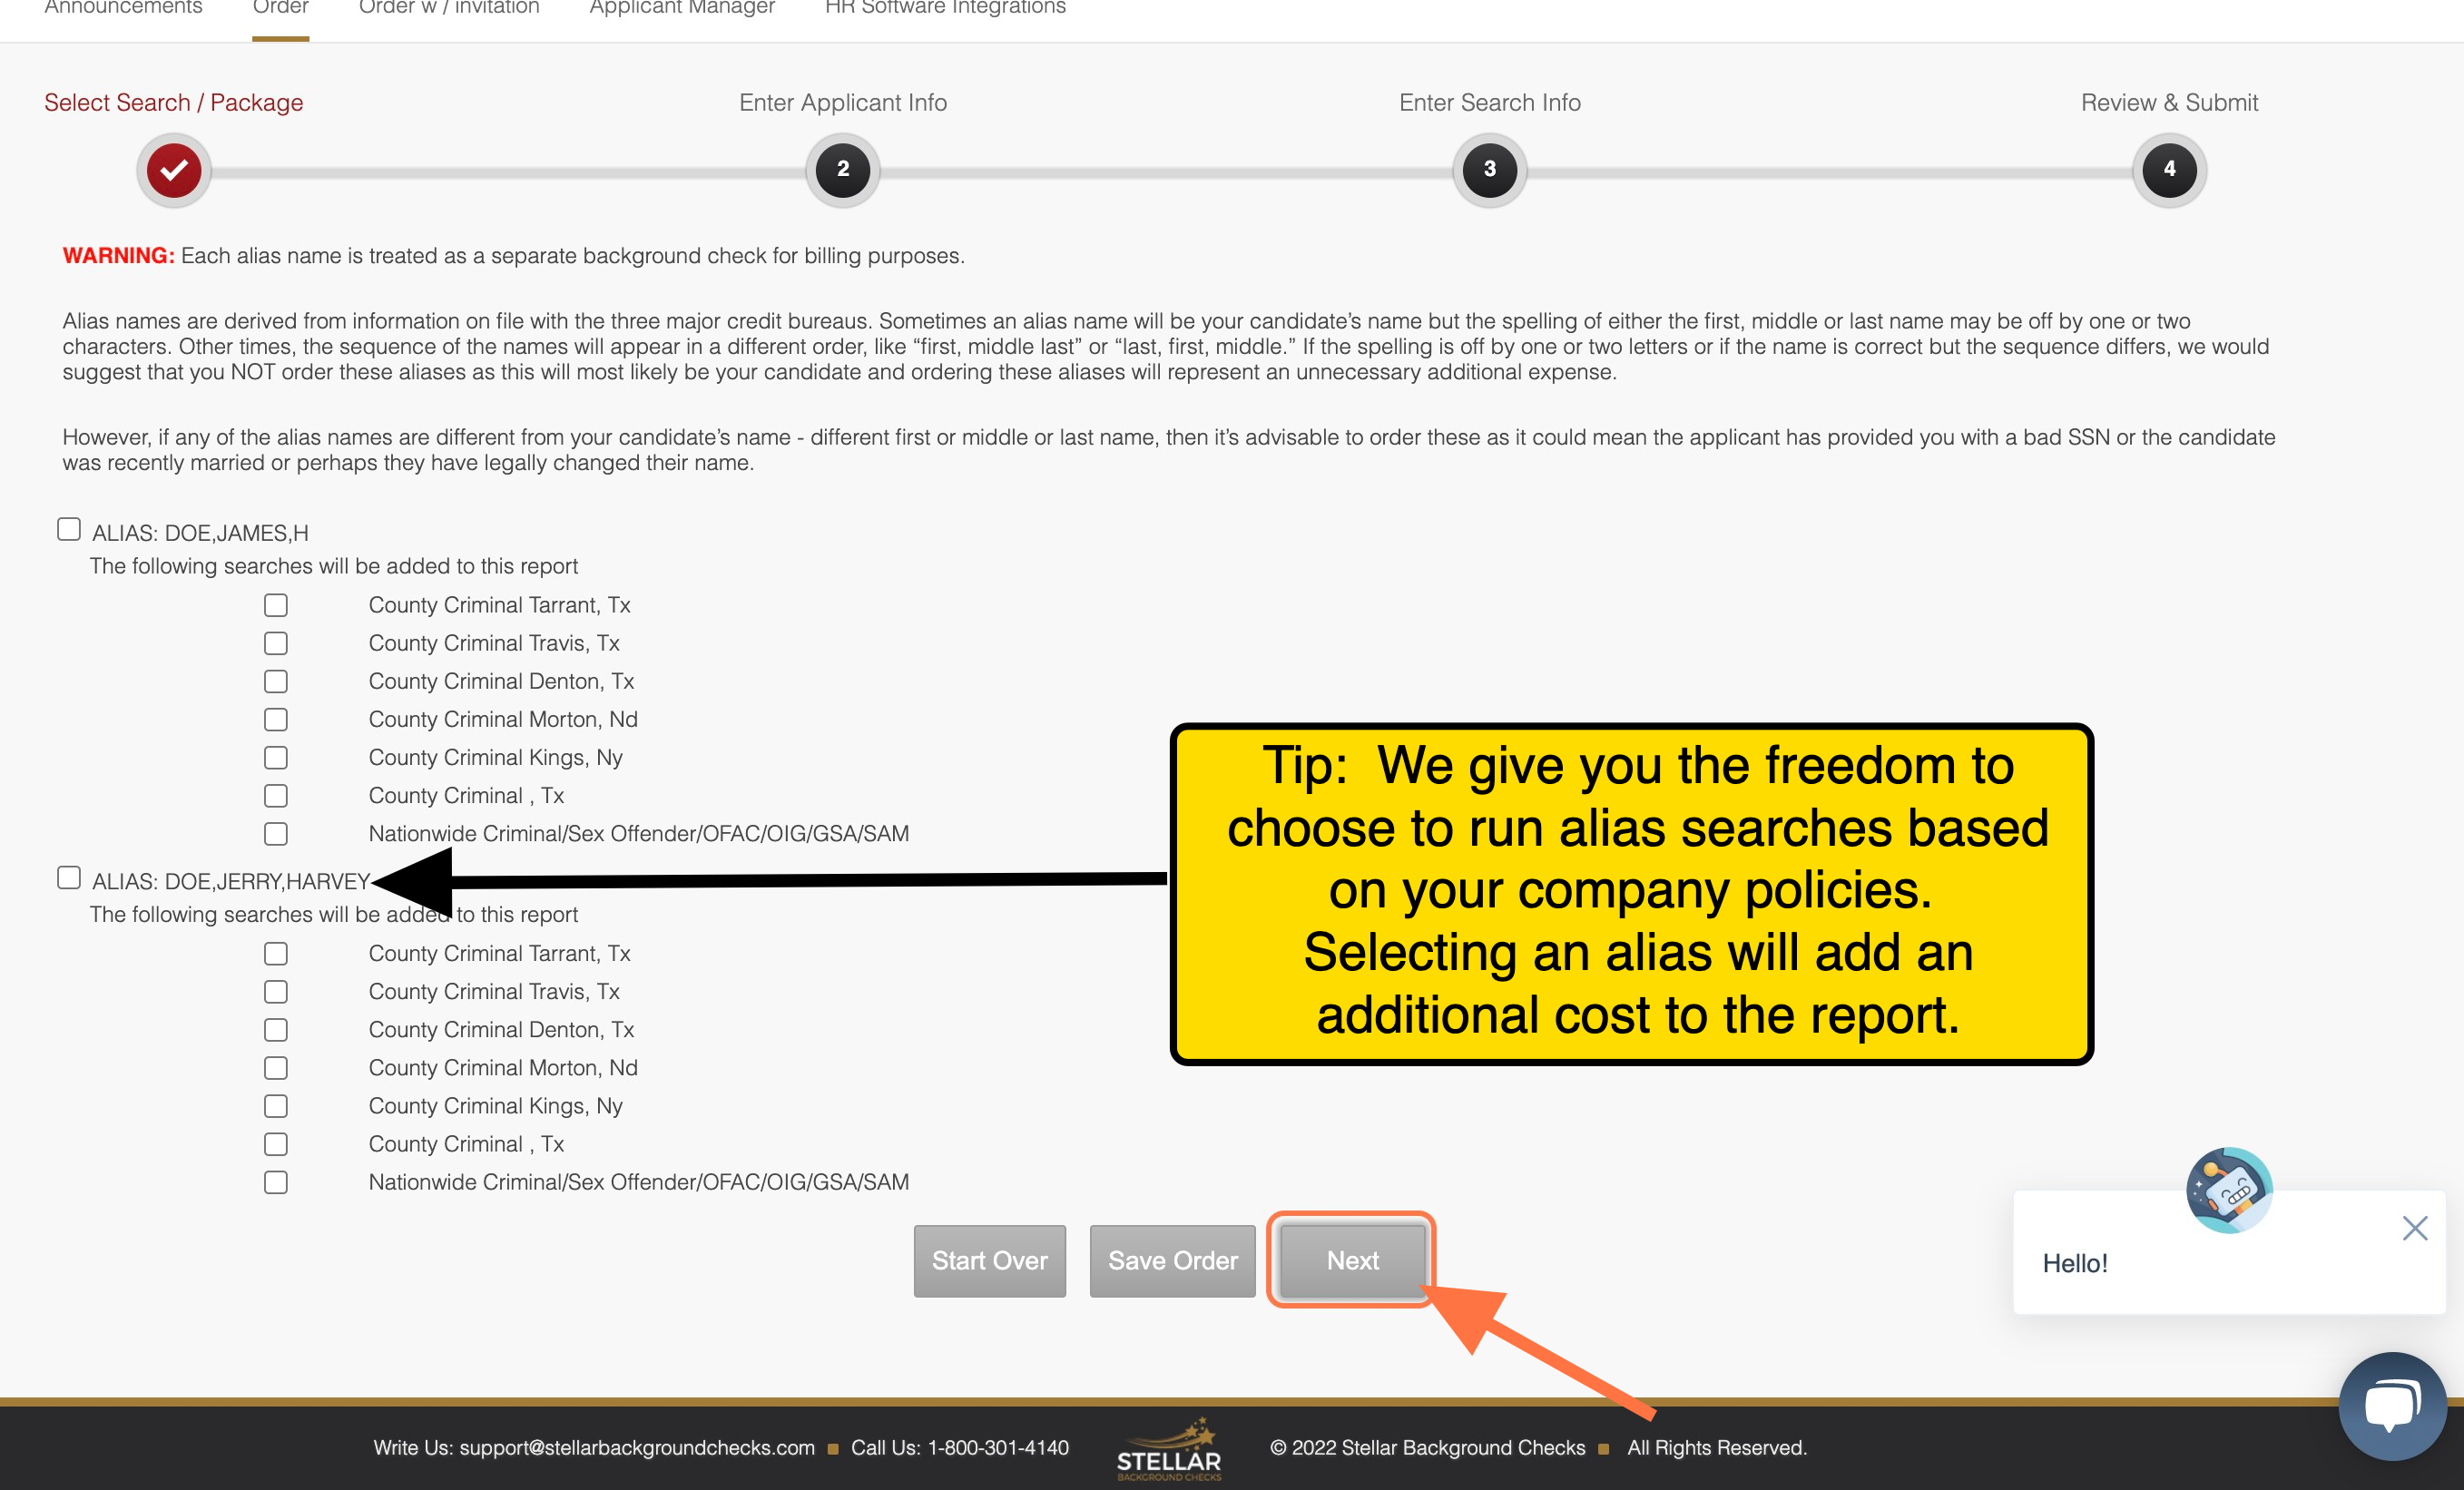Open the Announcements tab
Viewport: 2464px width, 1490px height.
pyautogui.click(x=123, y=7)
